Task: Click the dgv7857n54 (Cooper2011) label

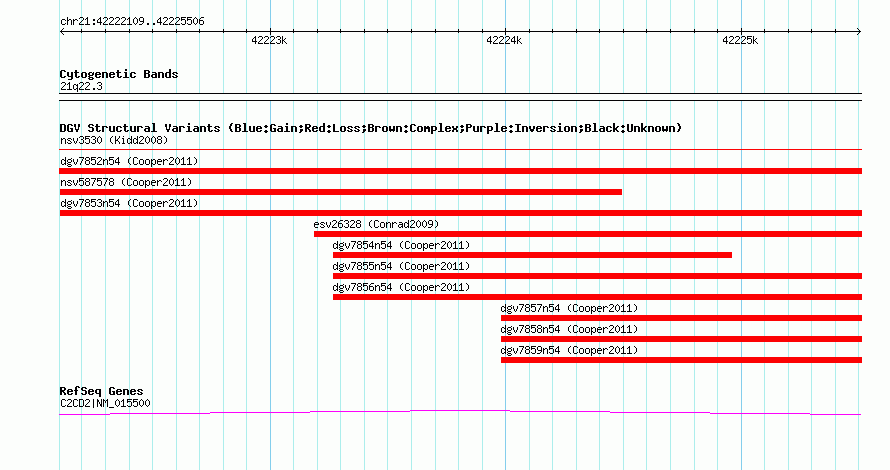Action: [569, 308]
